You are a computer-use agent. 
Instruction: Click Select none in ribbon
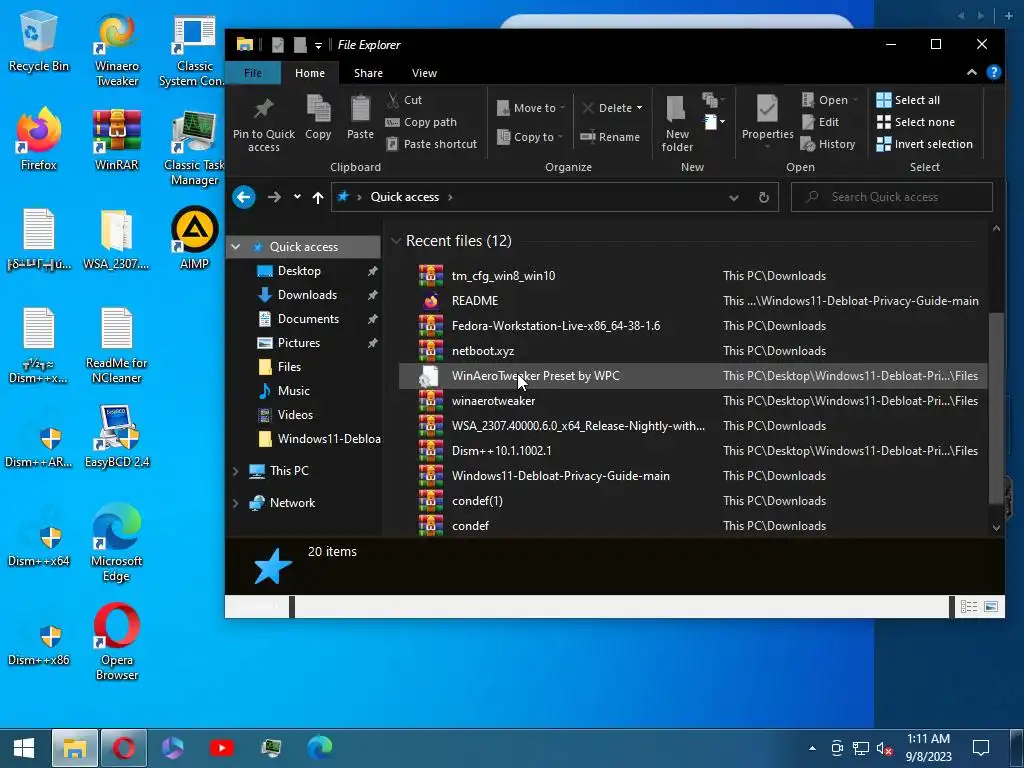[916, 122]
